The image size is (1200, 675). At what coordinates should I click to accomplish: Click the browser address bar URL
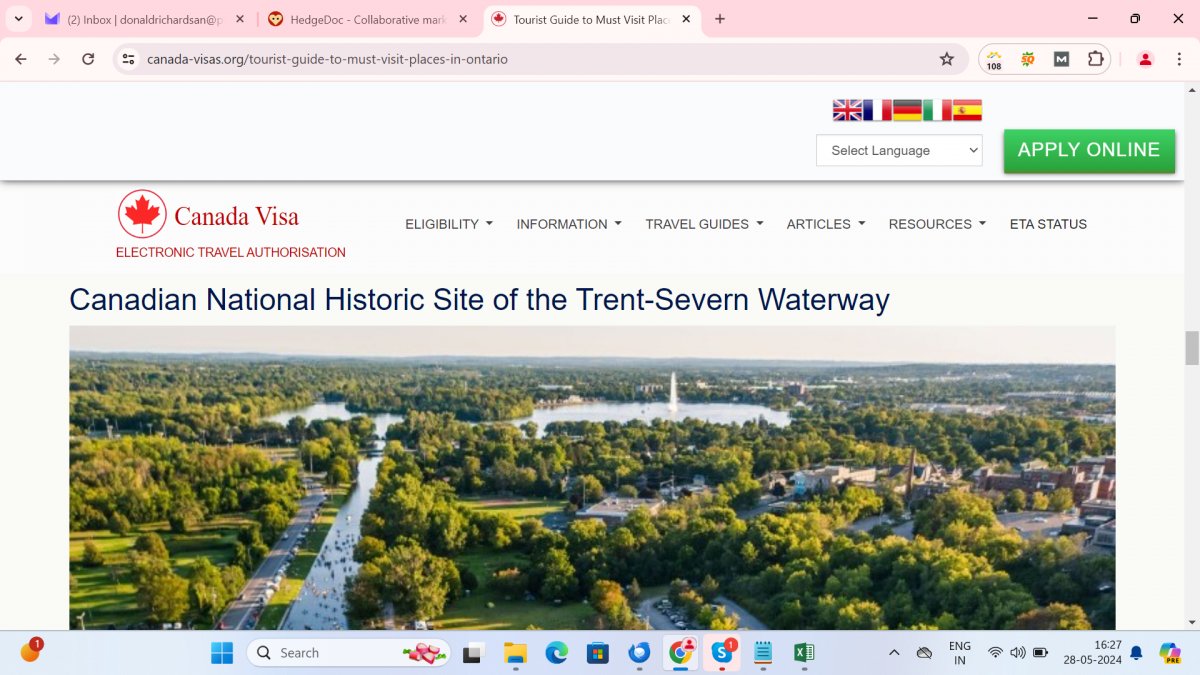tap(327, 59)
